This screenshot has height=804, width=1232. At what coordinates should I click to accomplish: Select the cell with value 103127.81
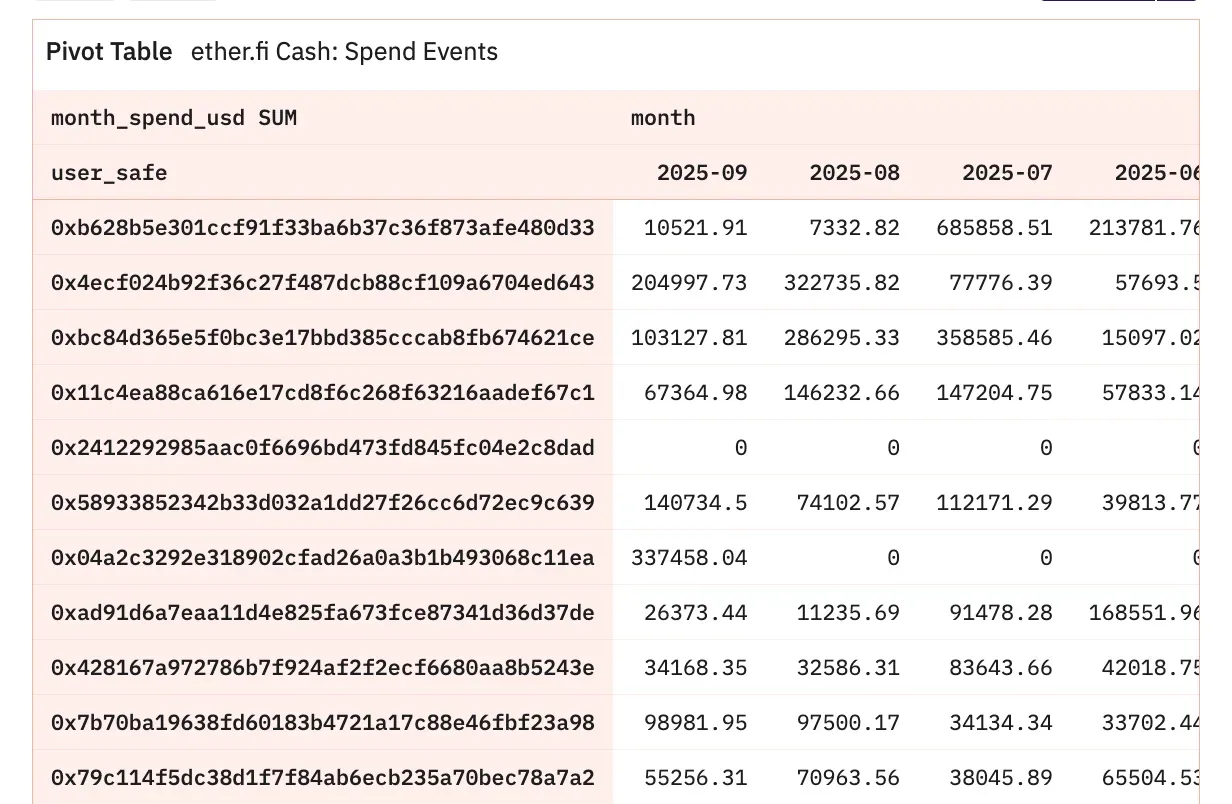pos(689,338)
